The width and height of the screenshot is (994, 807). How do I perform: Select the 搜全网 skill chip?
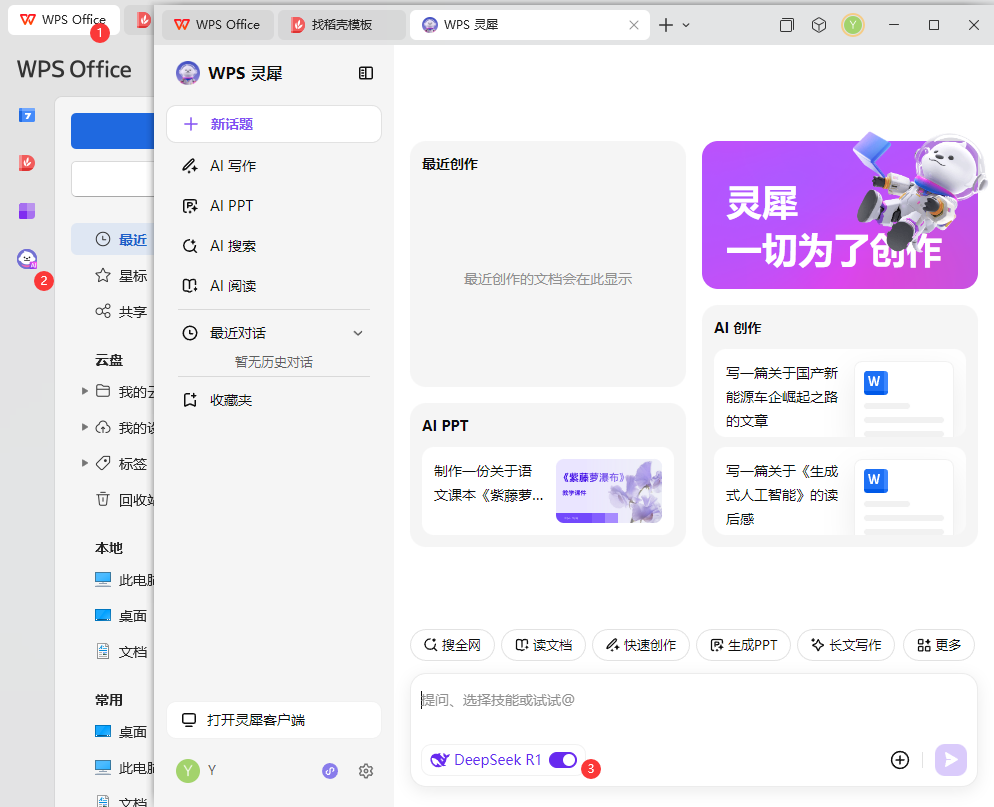coord(452,645)
